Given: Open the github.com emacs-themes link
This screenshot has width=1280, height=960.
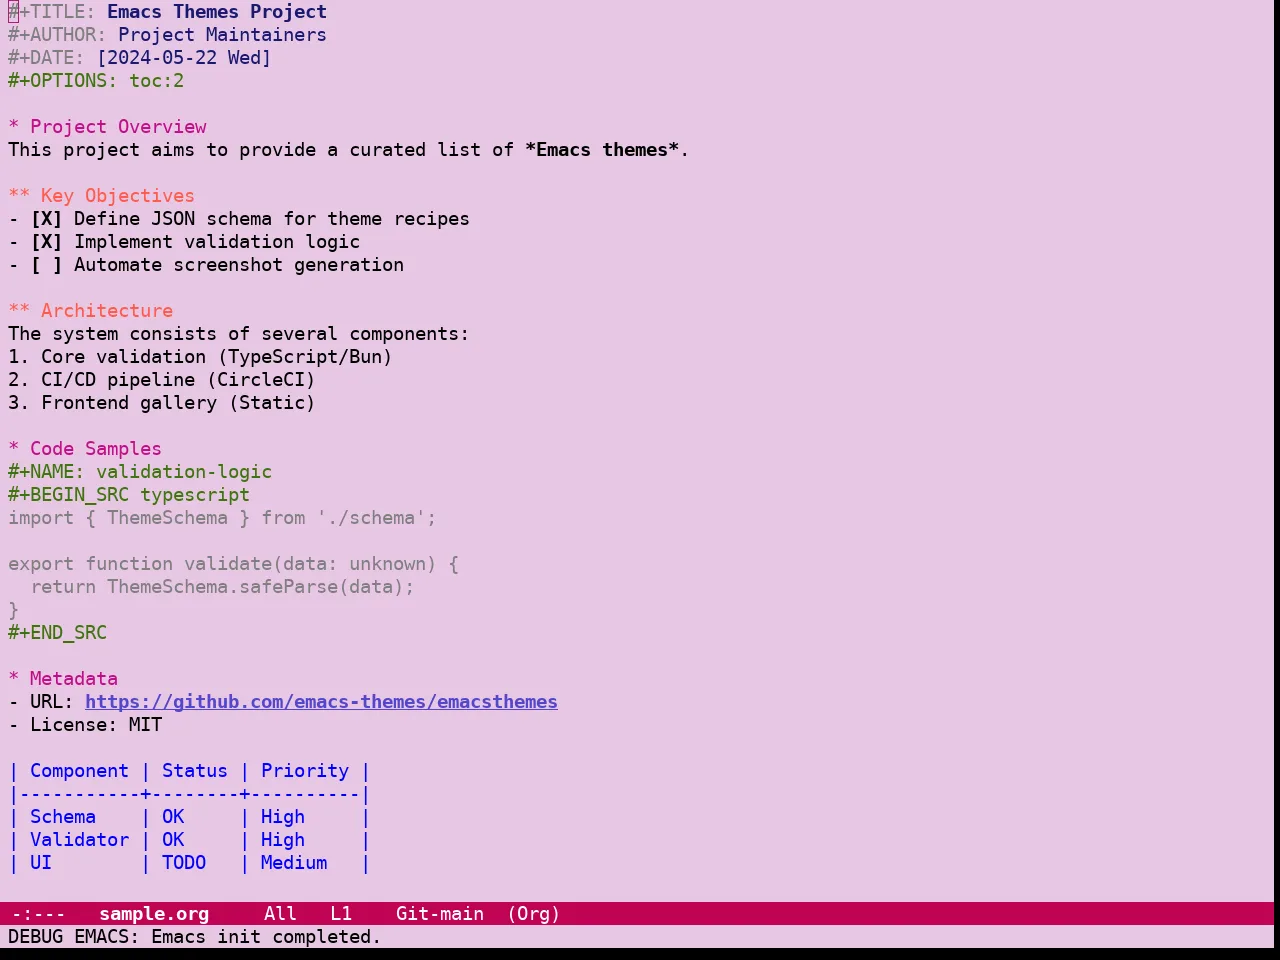Looking at the screenshot, I should [321, 702].
